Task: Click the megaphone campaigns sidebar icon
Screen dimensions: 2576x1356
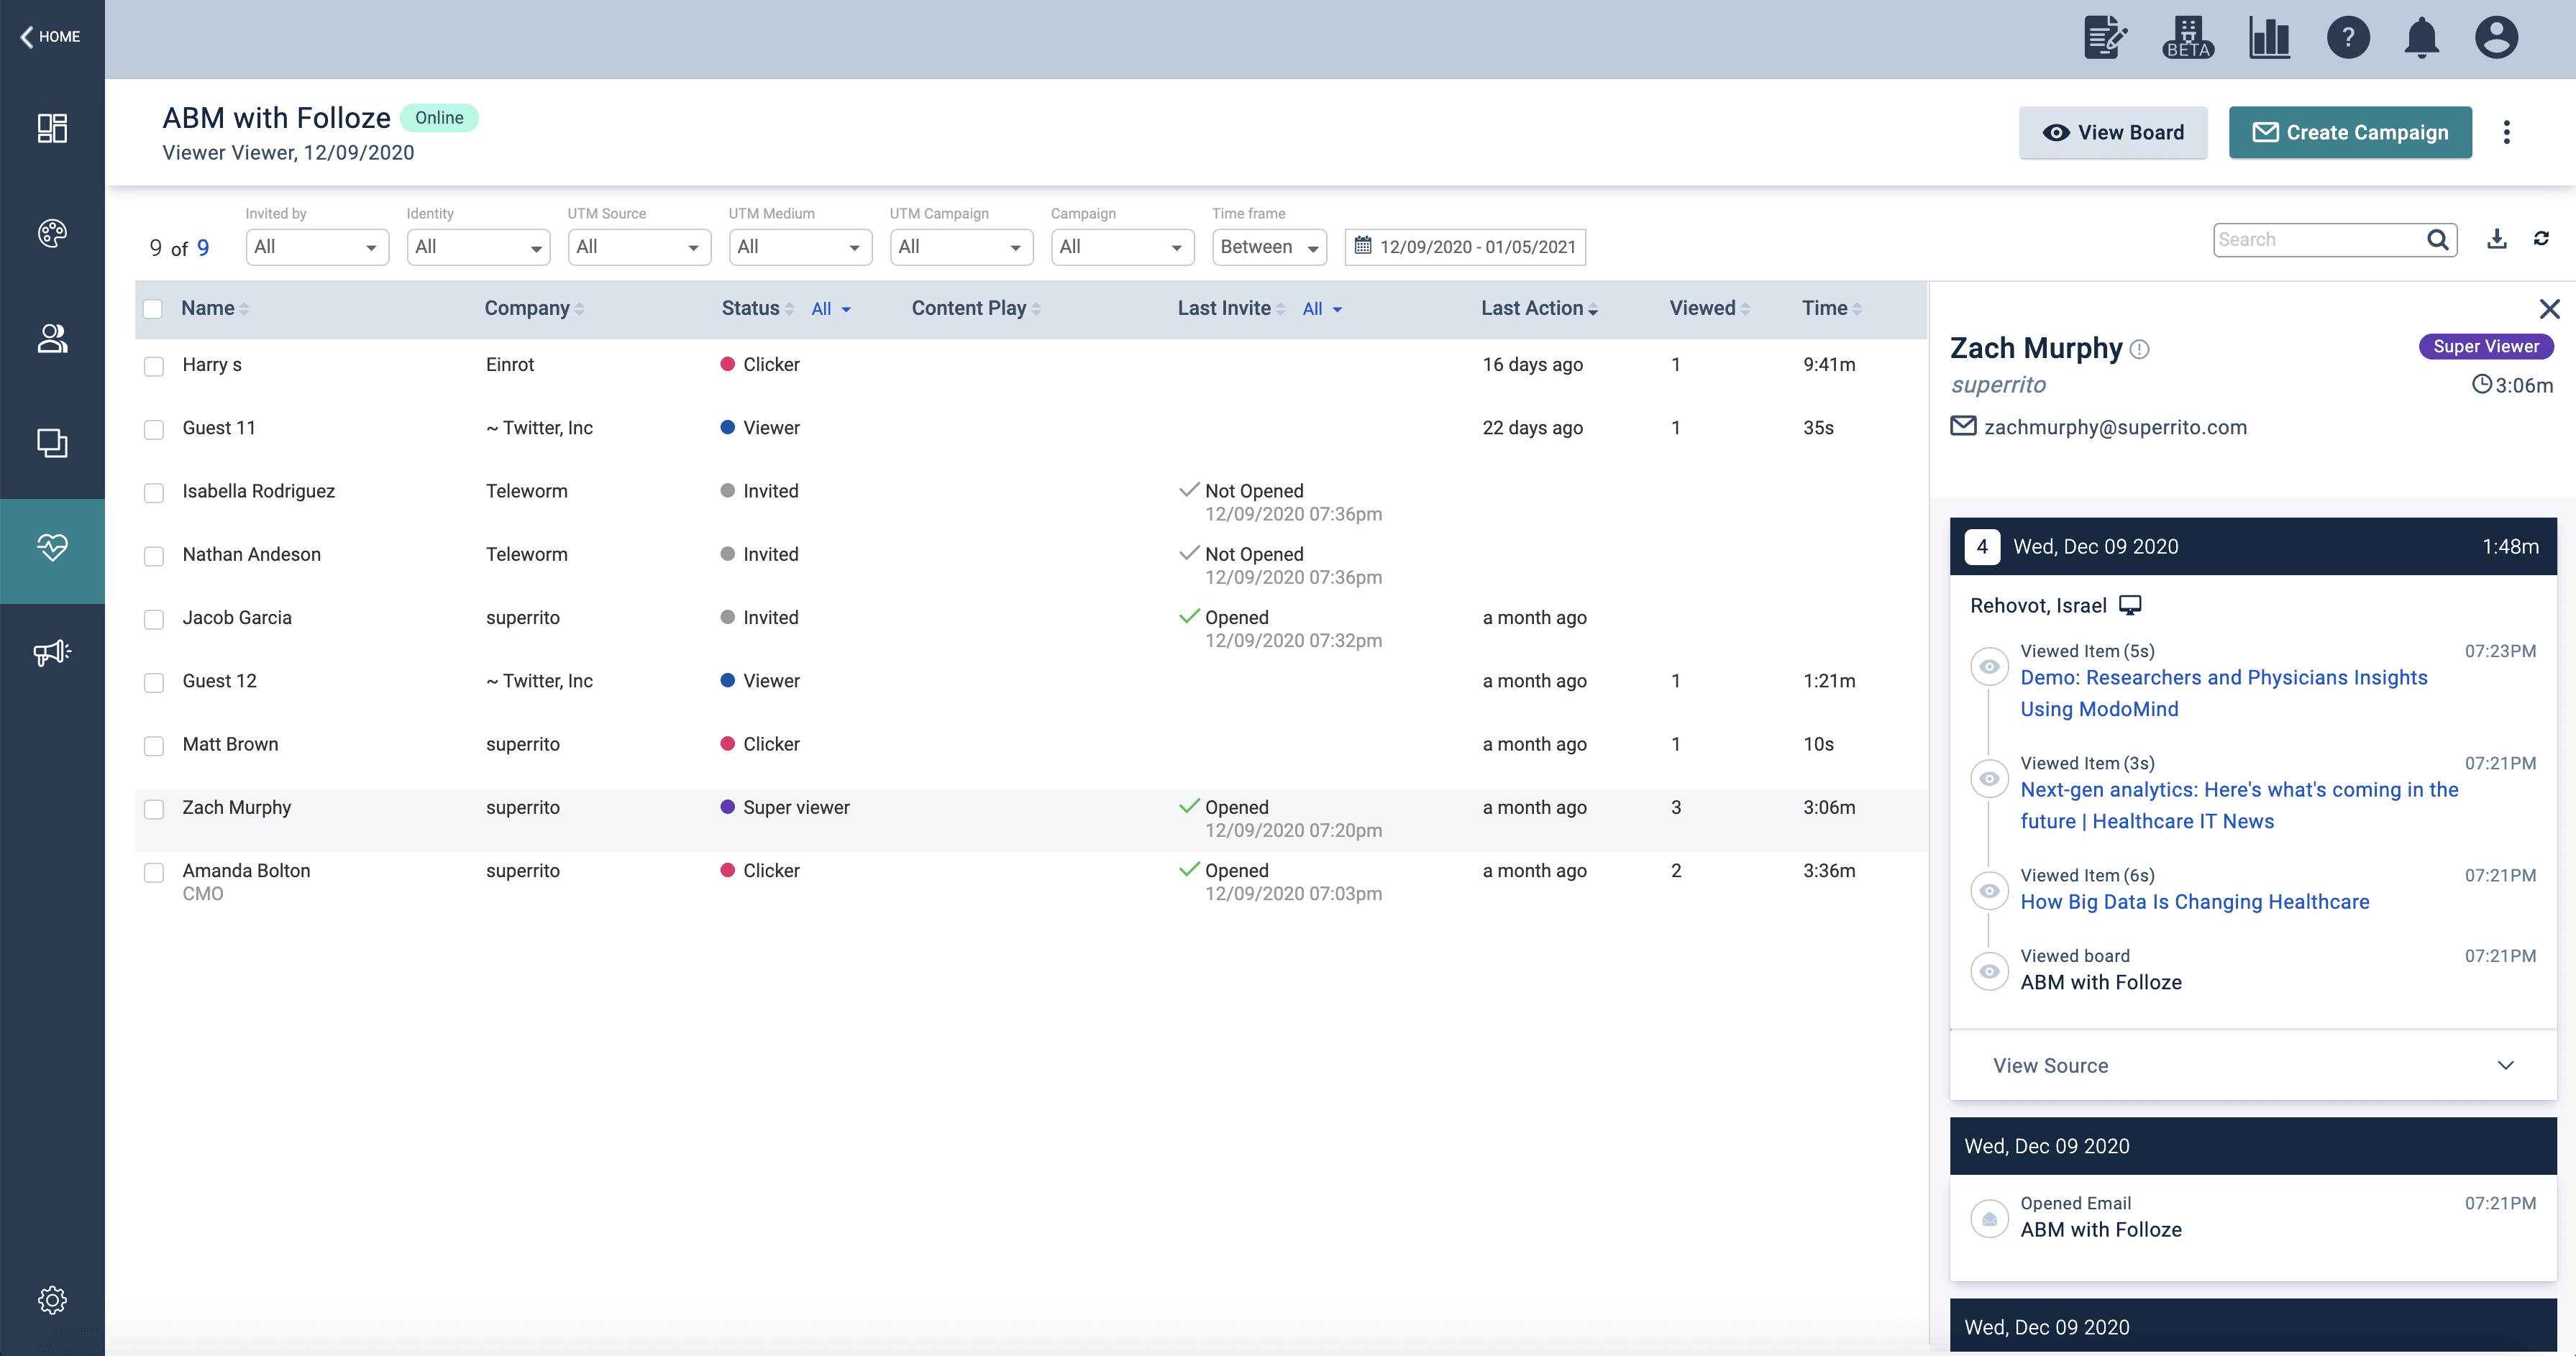Action: tap(52, 652)
